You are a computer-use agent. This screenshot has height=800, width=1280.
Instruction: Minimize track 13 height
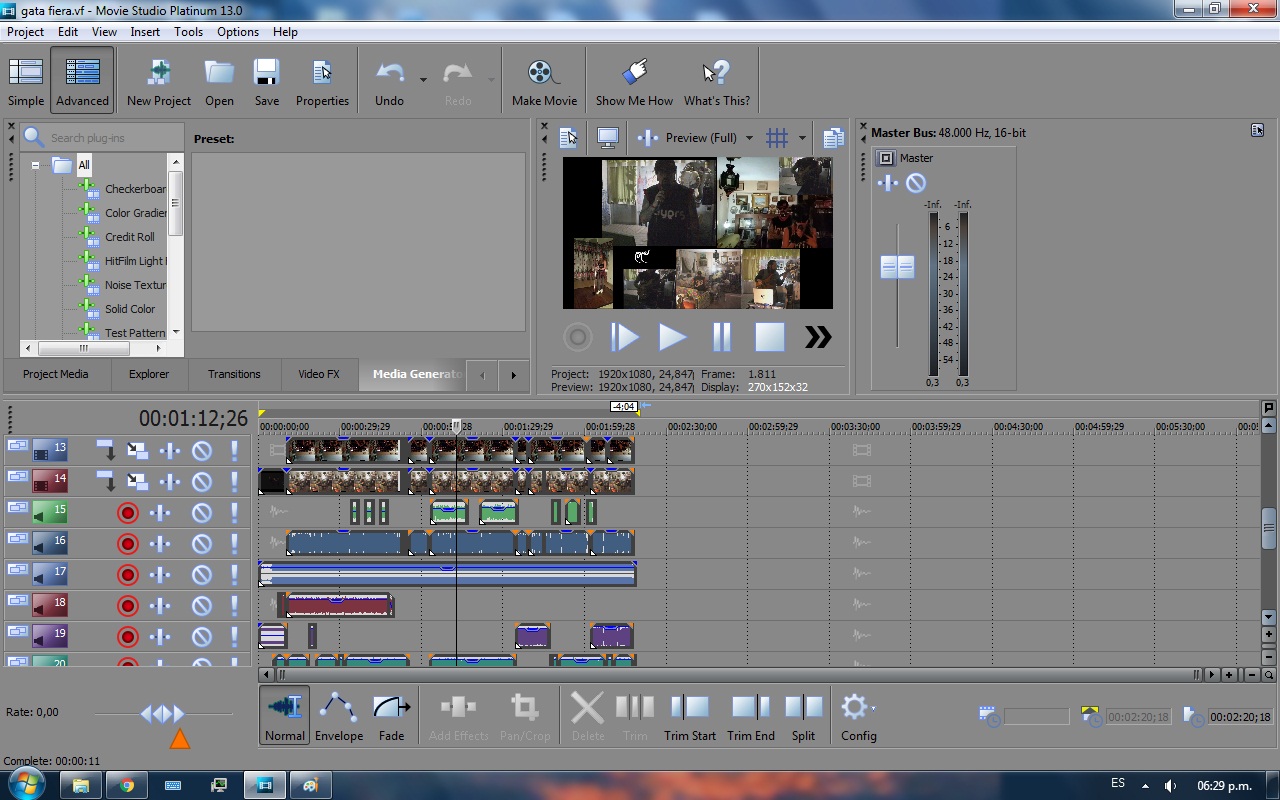pos(17,445)
